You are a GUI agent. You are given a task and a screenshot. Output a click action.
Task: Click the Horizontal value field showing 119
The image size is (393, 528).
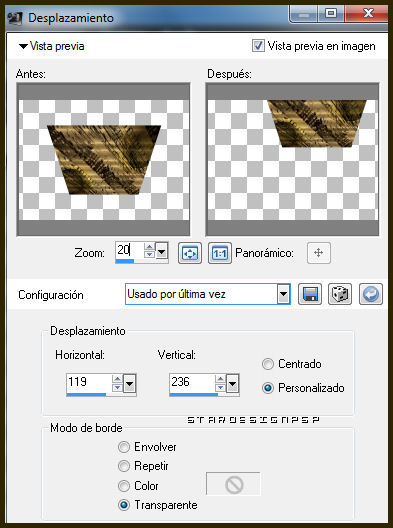tap(89, 383)
